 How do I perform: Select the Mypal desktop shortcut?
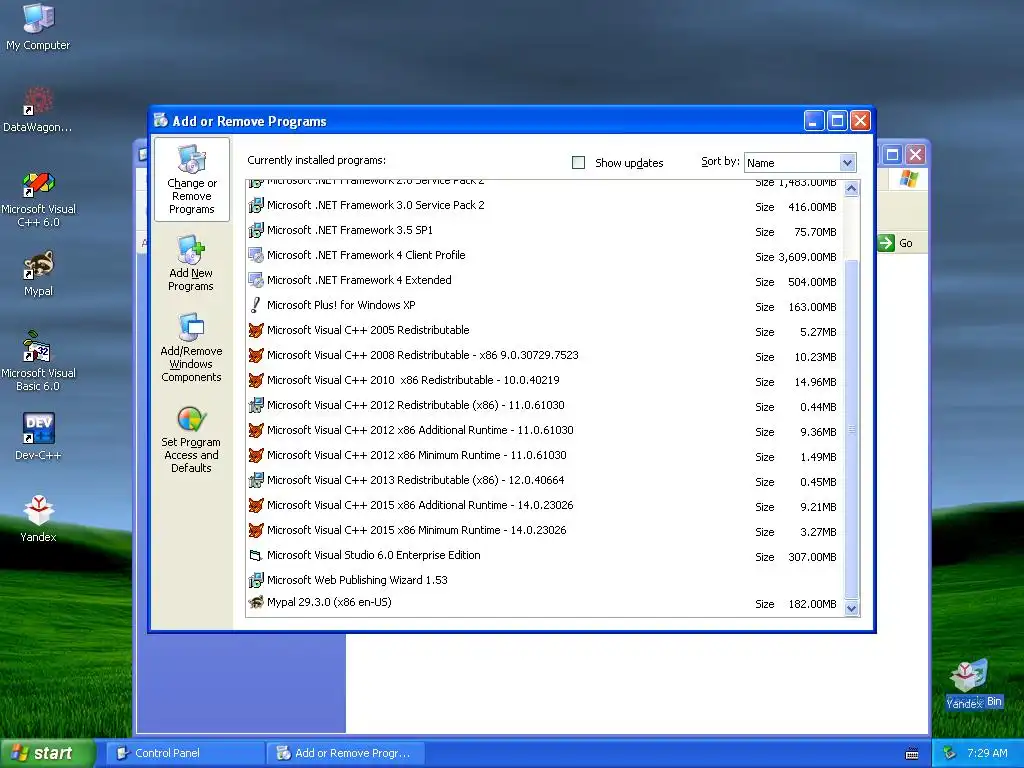coord(38,274)
